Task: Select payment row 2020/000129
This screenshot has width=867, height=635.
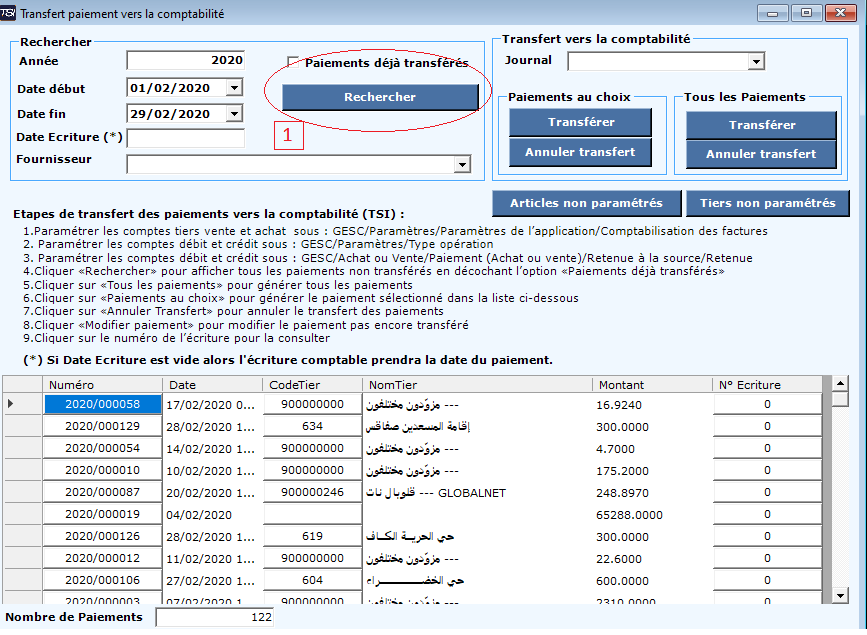Action: pyautogui.click(x=102, y=426)
